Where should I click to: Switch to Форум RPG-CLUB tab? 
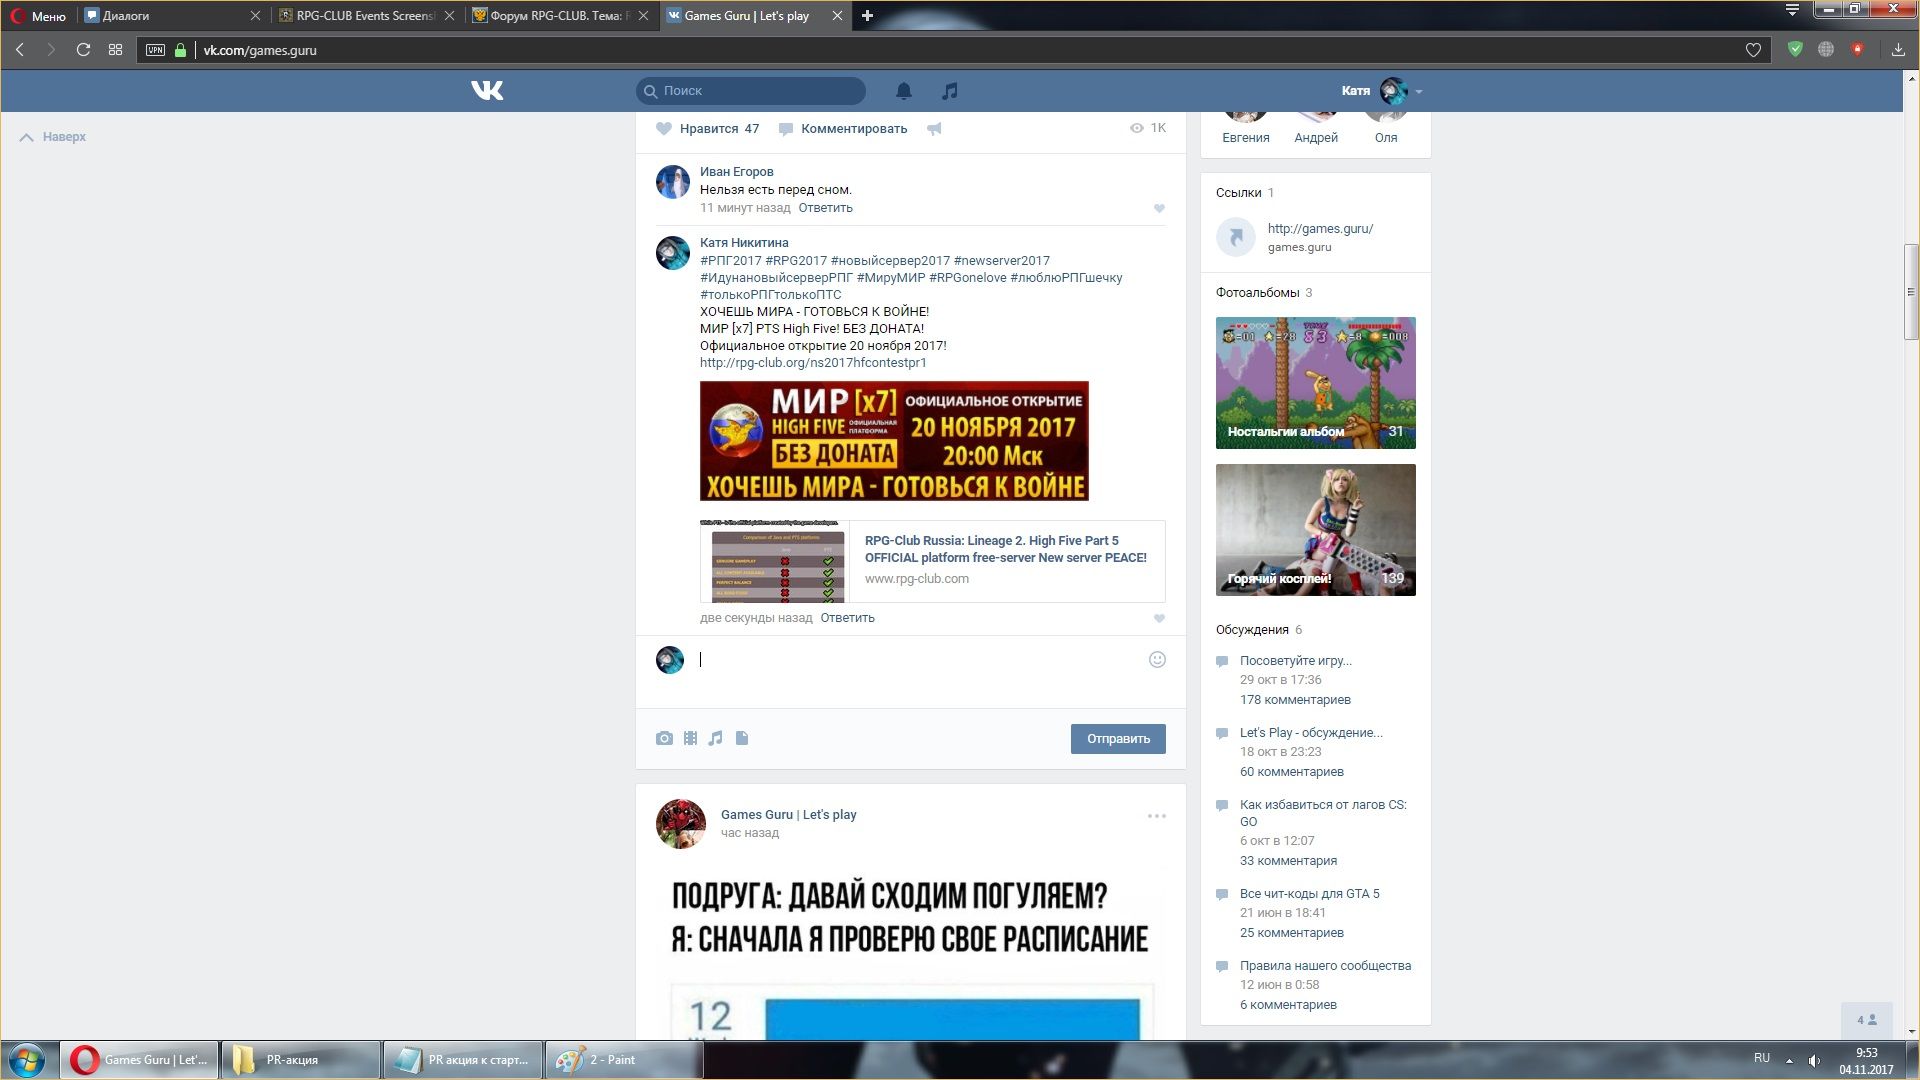(560, 16)
